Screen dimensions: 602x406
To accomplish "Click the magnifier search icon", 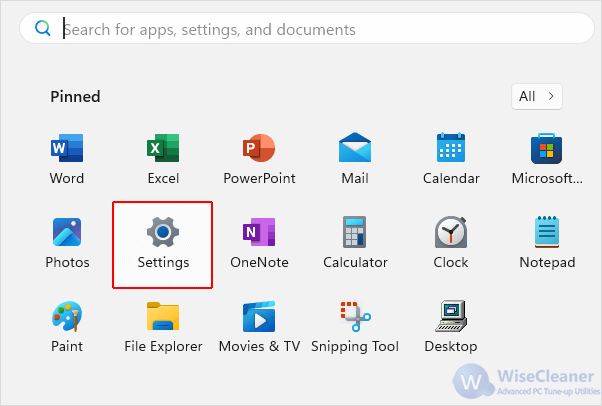I will pos(42,28).
